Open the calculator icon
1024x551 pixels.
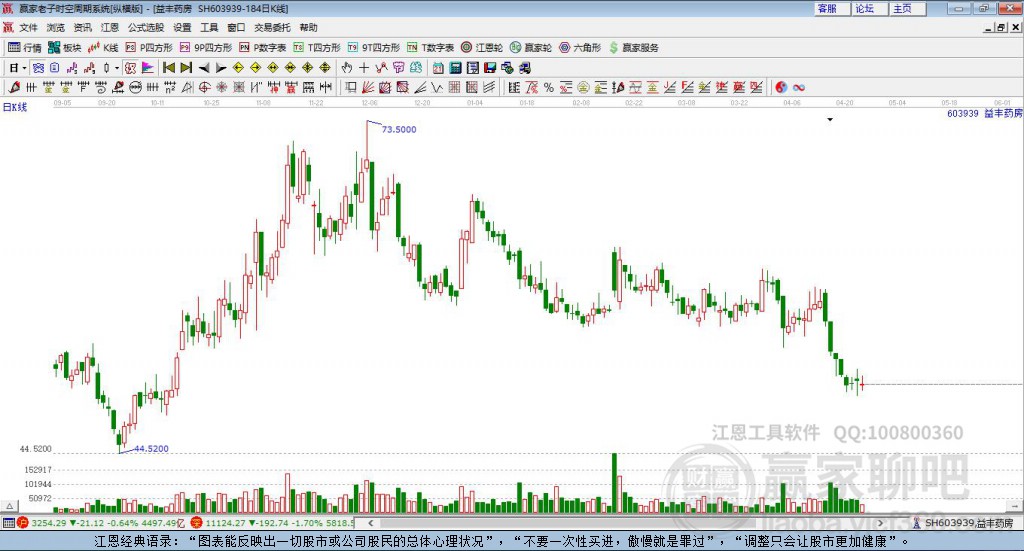pos(455,68)
